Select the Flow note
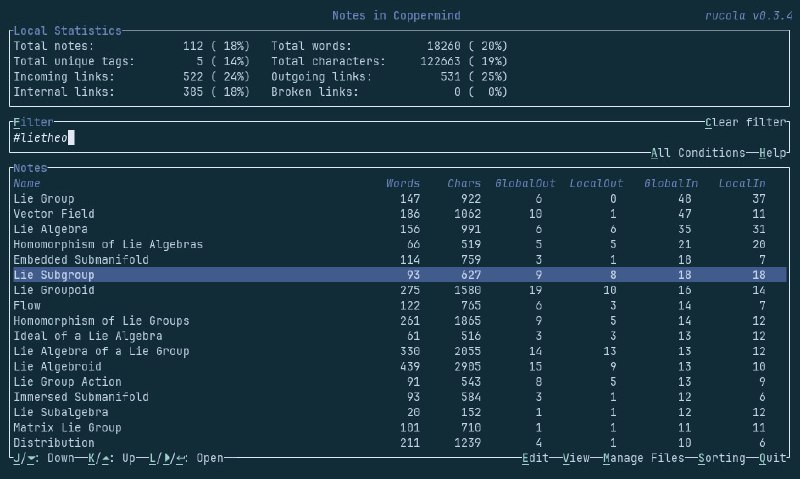The image size is (800, 479). click(399, 306)
